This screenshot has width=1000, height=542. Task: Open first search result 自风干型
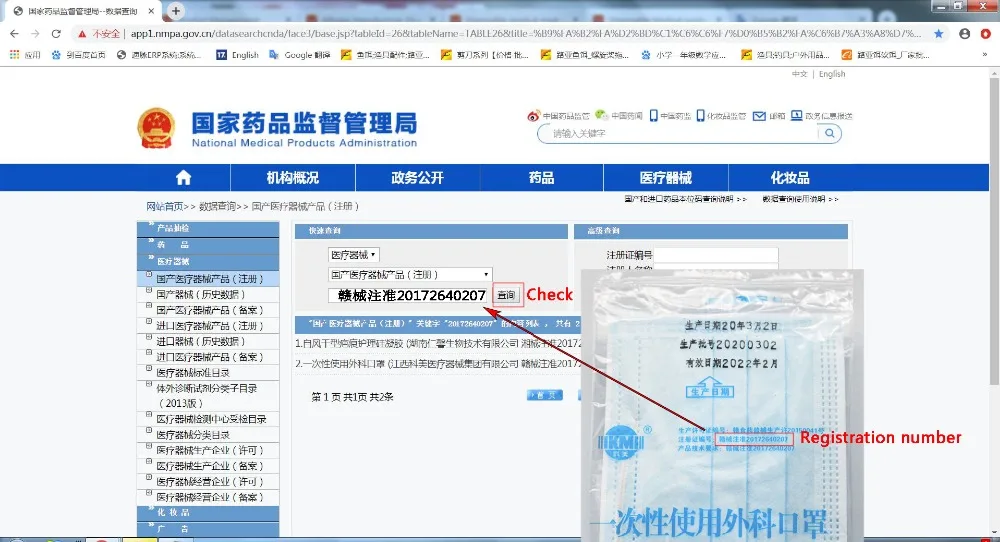click(x=438, y=343)
